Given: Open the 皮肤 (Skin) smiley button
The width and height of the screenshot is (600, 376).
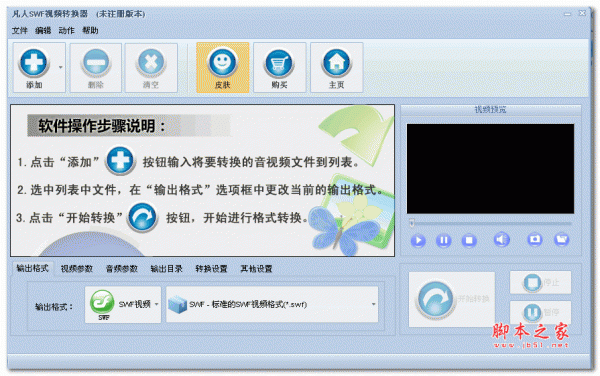Looking at the screenshot, I should click(x=222, y=68).
